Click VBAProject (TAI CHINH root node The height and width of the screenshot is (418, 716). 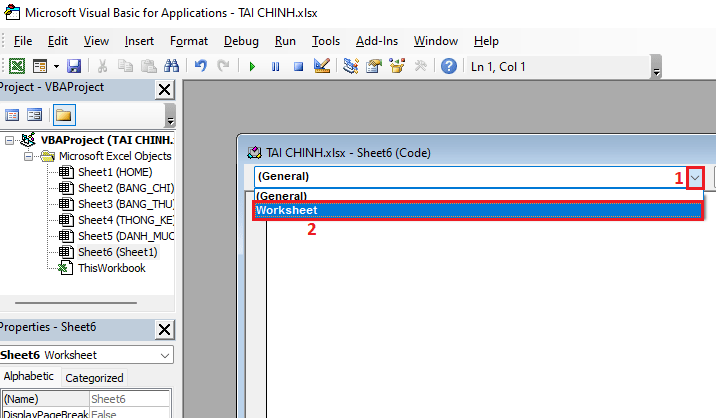[x=107, y=140]
